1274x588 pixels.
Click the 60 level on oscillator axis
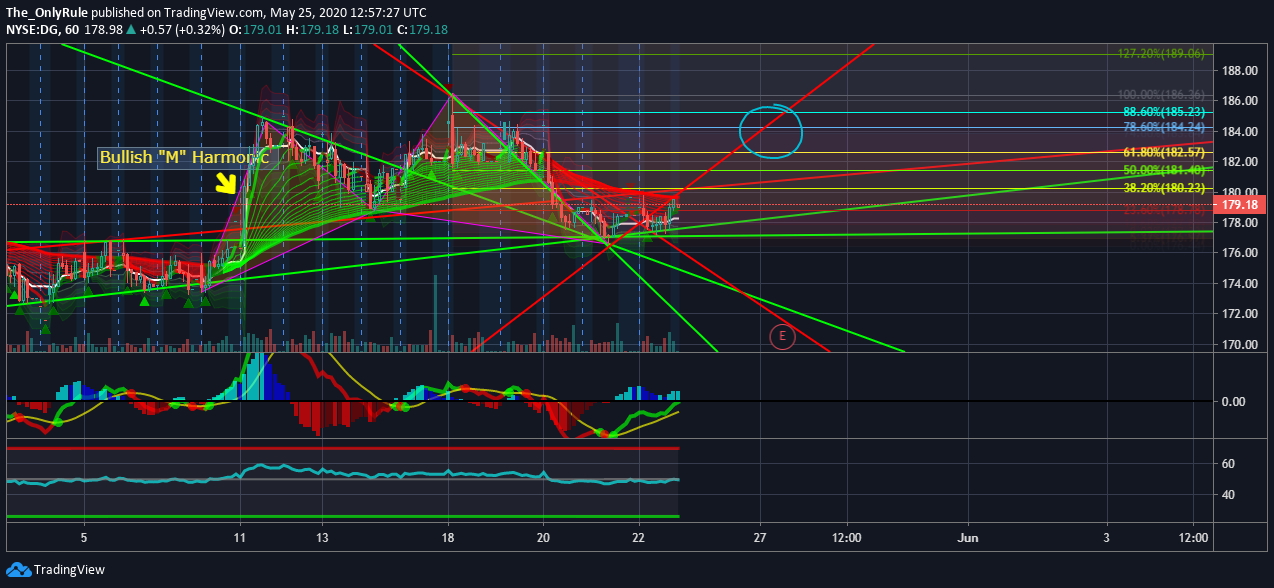(1228, 464)
